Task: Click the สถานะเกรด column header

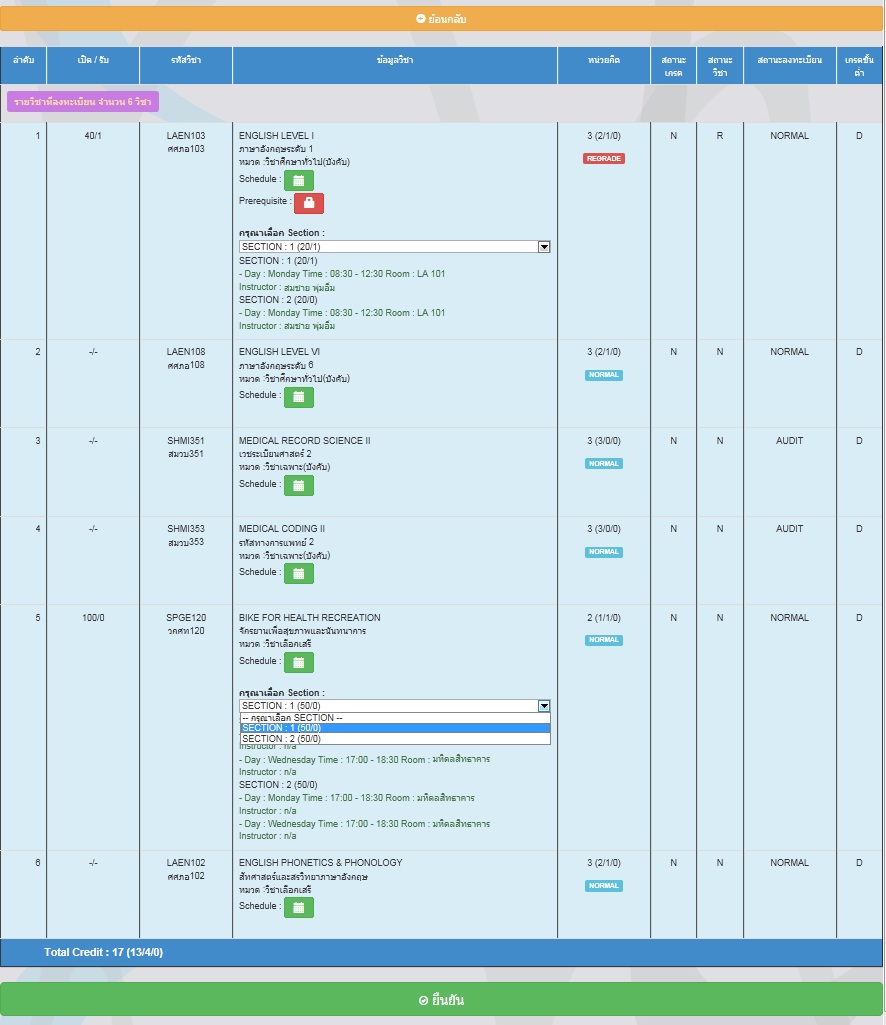Action: pos(673,65)
